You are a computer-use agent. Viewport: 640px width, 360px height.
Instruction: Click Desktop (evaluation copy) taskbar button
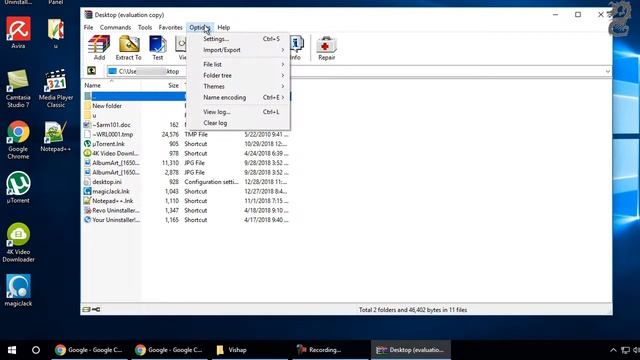coord(411,350)
